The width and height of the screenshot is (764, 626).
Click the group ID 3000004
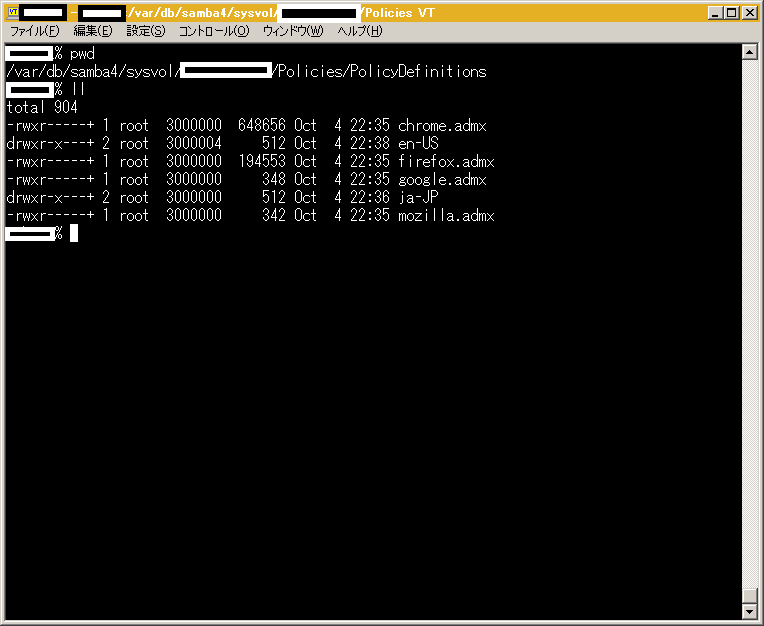194,143
